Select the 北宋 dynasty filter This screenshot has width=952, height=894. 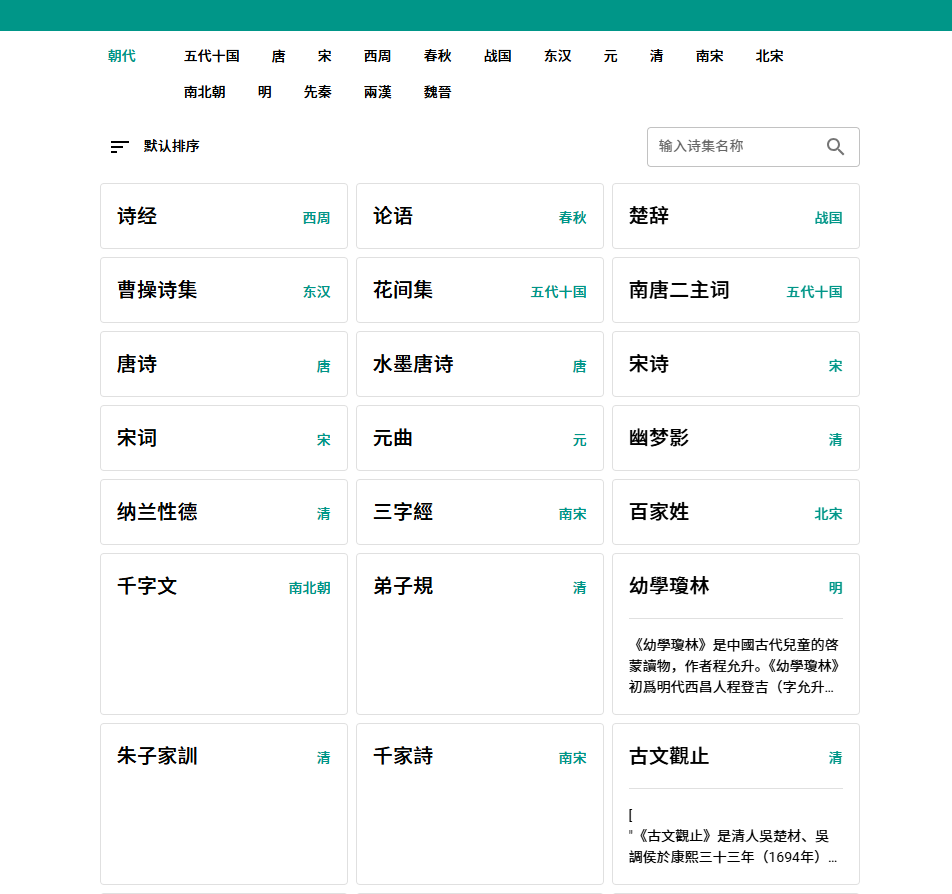(770, 56)
